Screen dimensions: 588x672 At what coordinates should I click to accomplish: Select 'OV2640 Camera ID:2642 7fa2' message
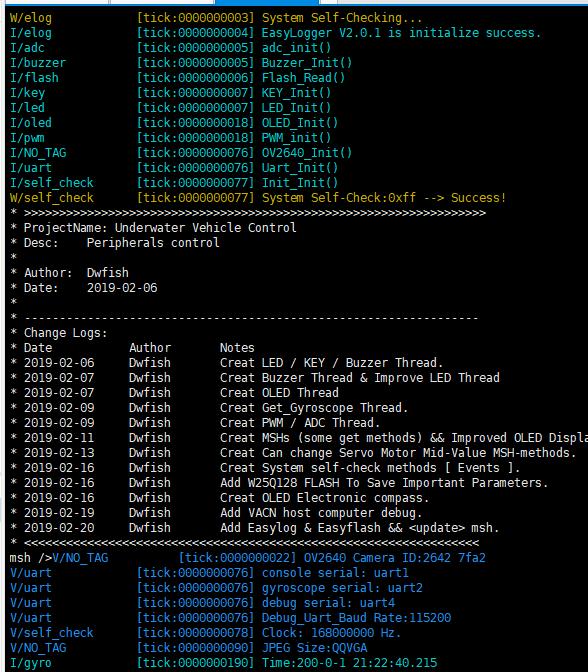[395, 558]
